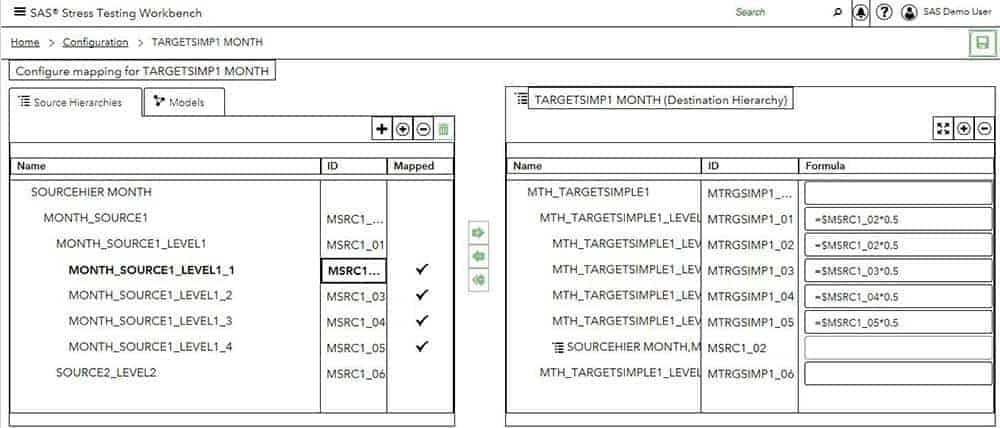Click the formula field containing =$MSRC1_04*0.5
The width and height of the screenshot is (1000, 428).
898,297
